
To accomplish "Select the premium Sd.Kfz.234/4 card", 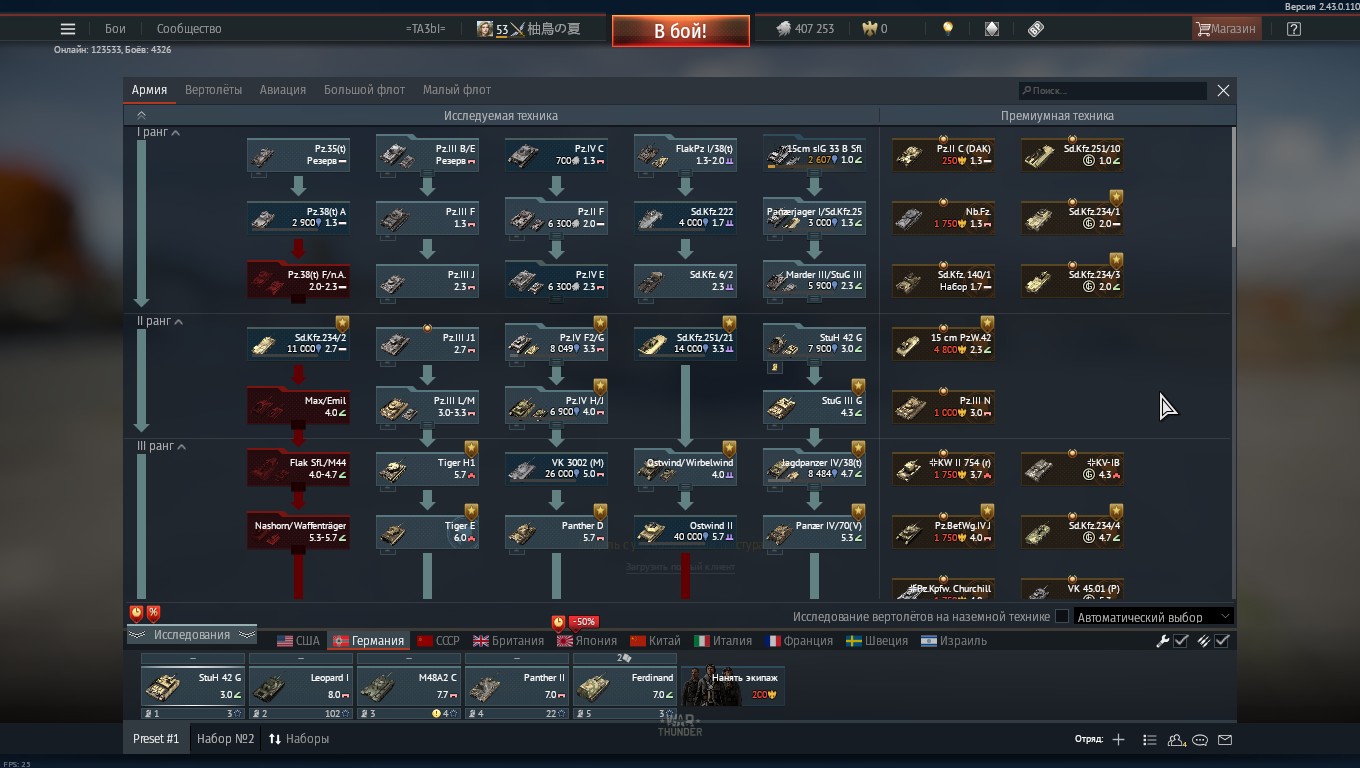I will pyautogui.click(x=1072, y=531).
